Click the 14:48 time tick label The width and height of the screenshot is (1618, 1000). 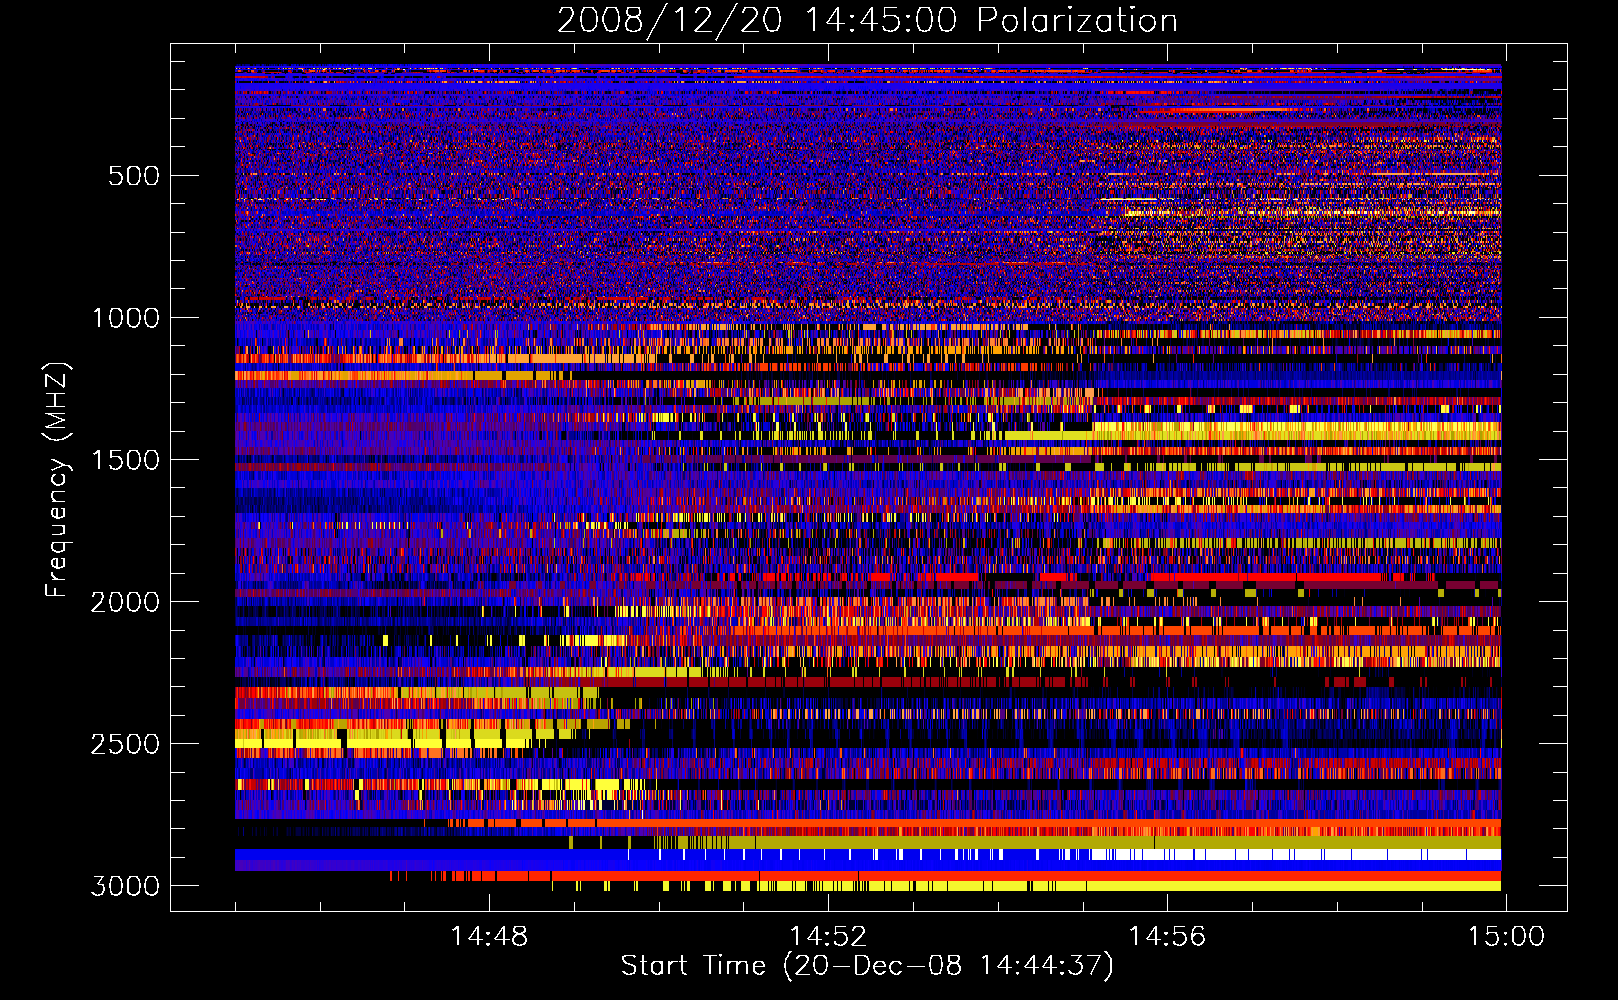click(489, 937)
